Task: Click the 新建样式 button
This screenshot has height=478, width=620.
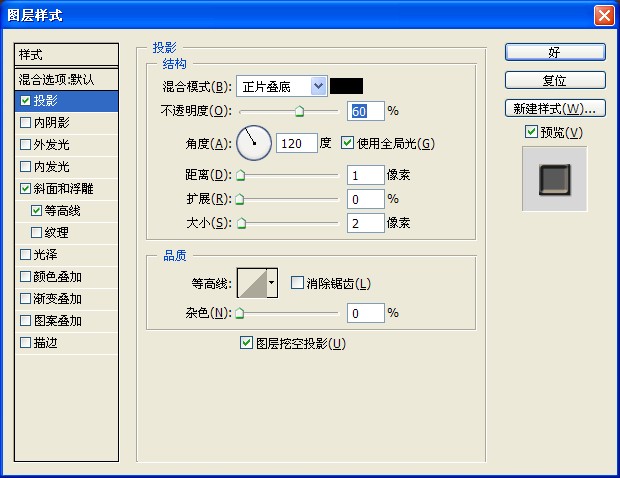Action: 555,108
